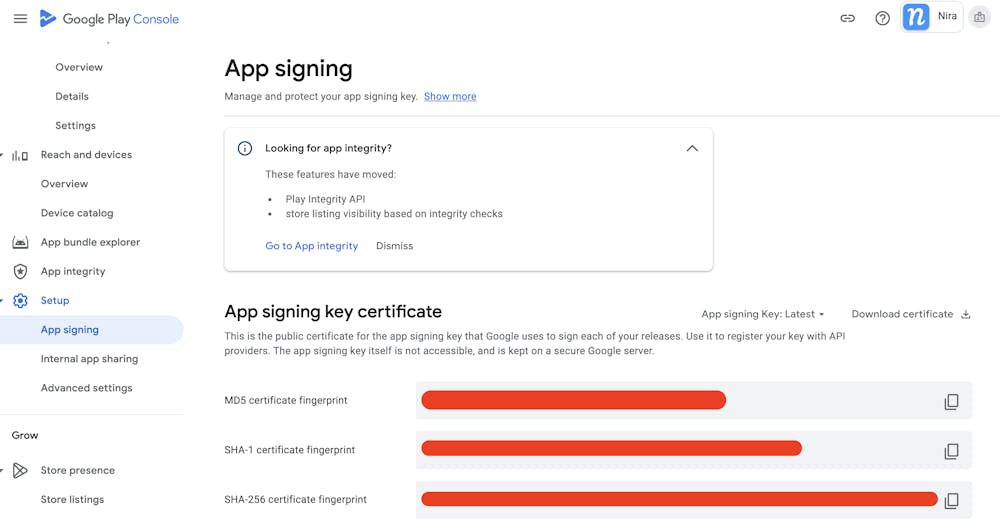Dismiss the app integrity notice
The width and height of the screenshot is (1000, 523).
pyautogui.click(x=394, y=246)
